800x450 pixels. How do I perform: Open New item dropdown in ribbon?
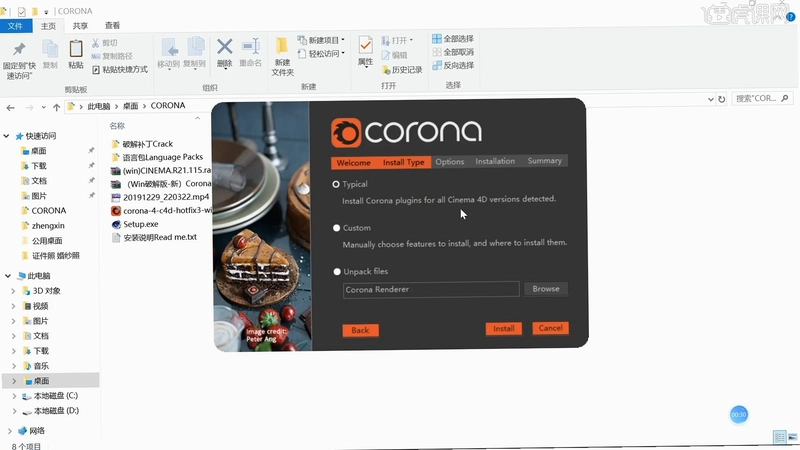321,40
